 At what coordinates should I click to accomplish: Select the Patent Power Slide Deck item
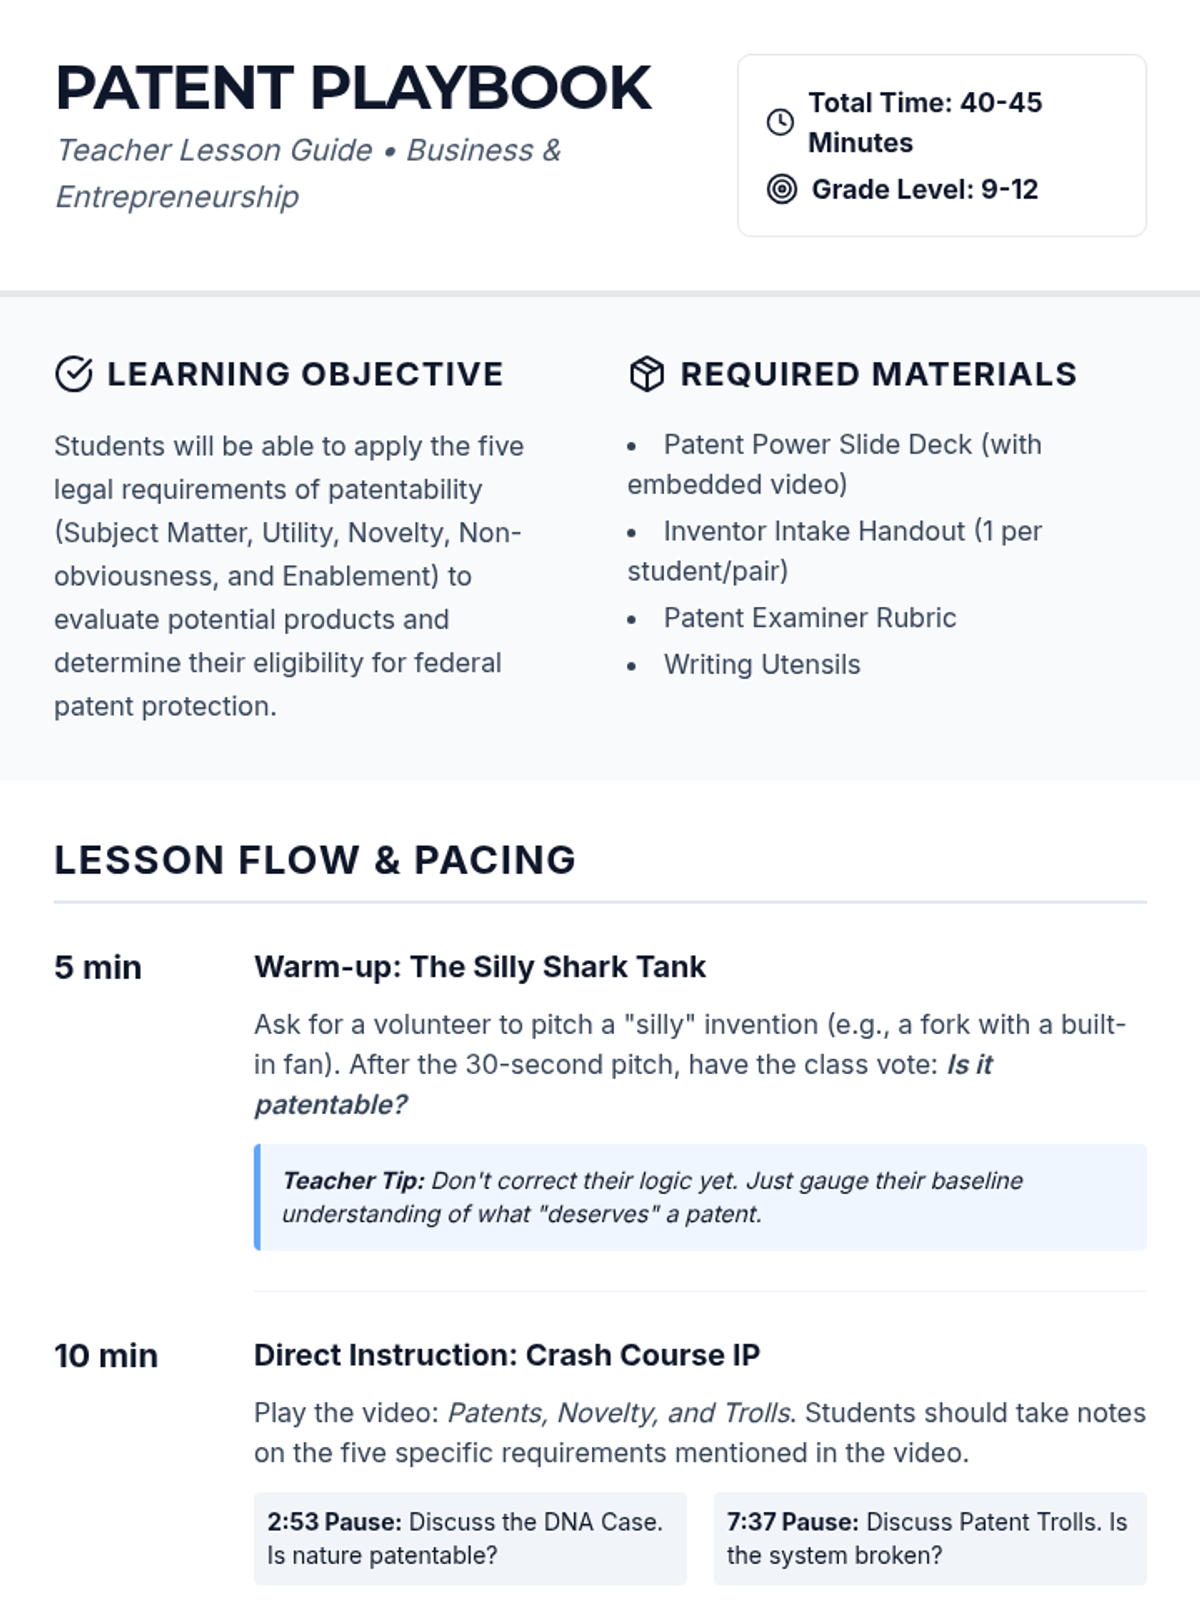(x=835, y=464)
